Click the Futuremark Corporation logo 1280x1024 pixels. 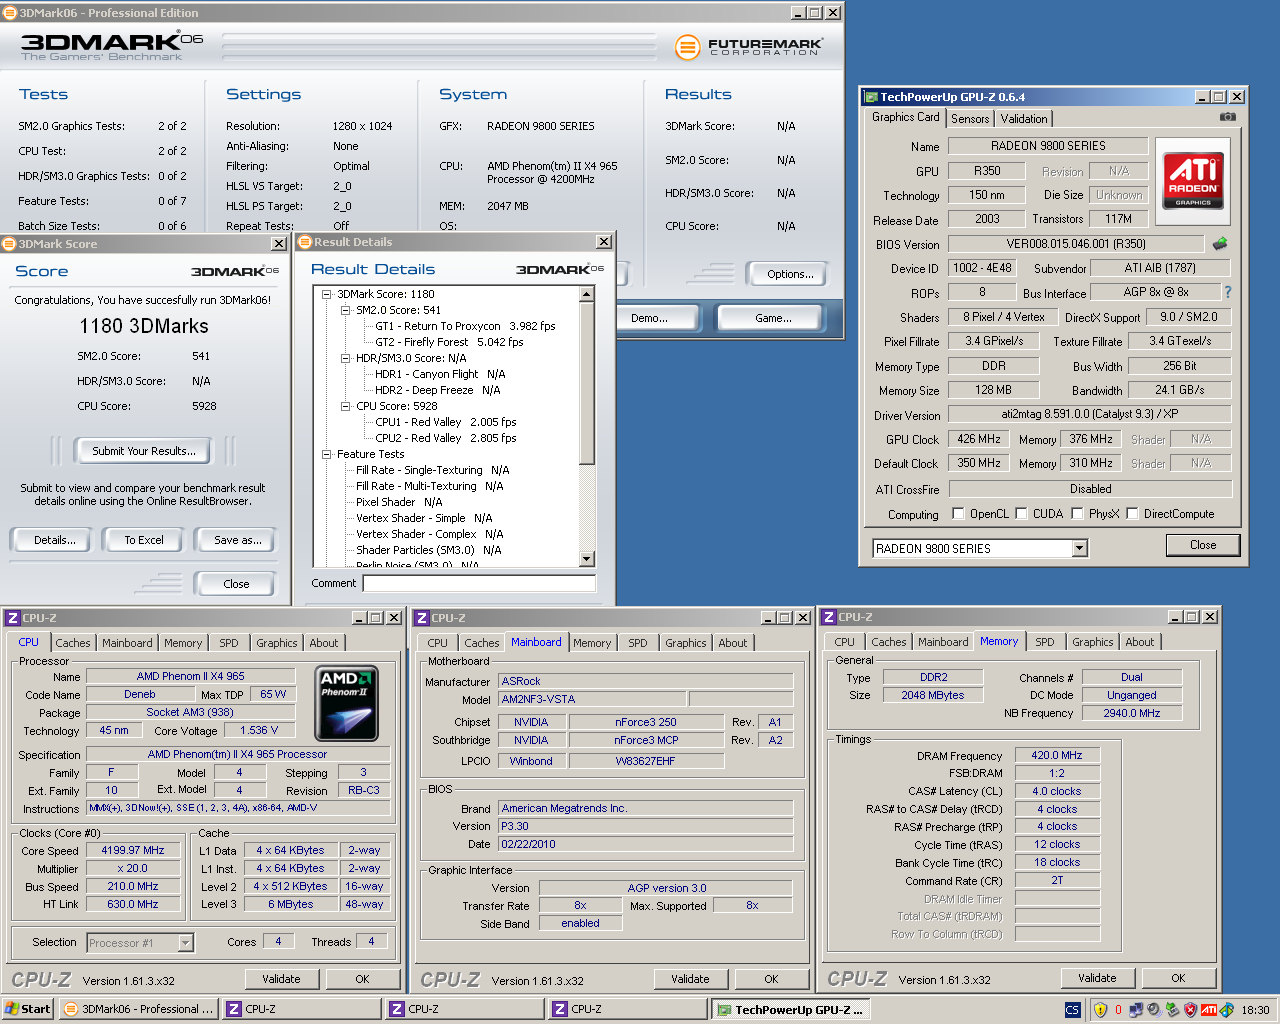coord(748,46)
